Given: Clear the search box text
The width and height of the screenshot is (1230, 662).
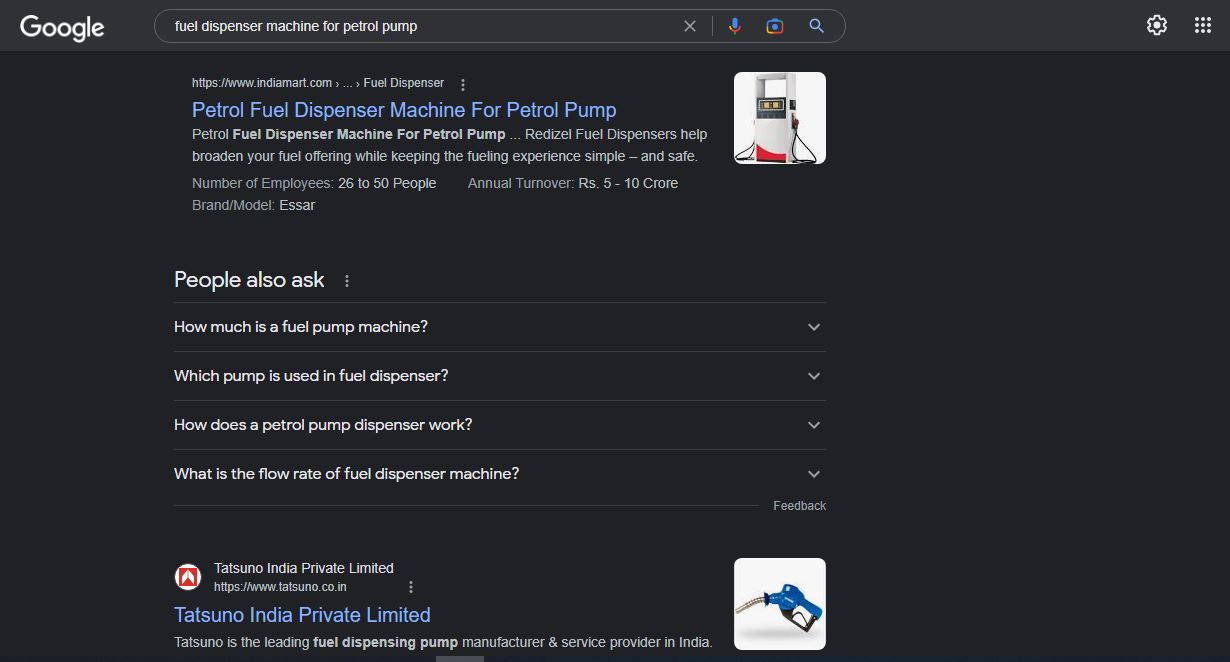Looking at the screenshot, I should click(689, 26).
